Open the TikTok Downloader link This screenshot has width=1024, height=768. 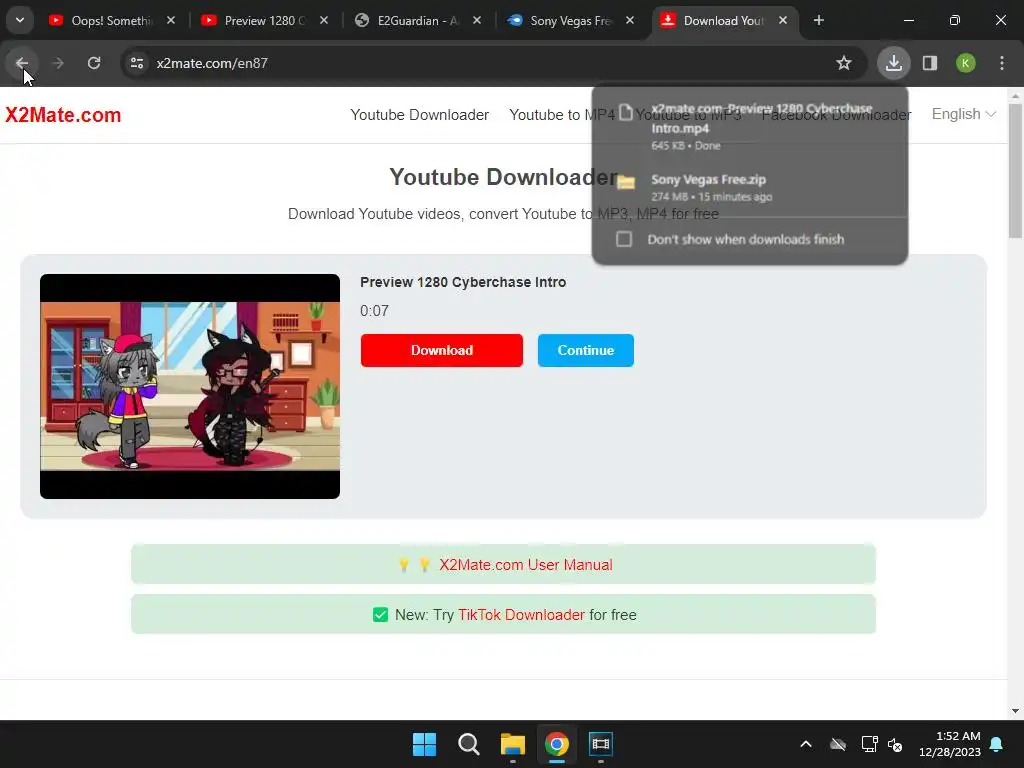coord(521,615)
